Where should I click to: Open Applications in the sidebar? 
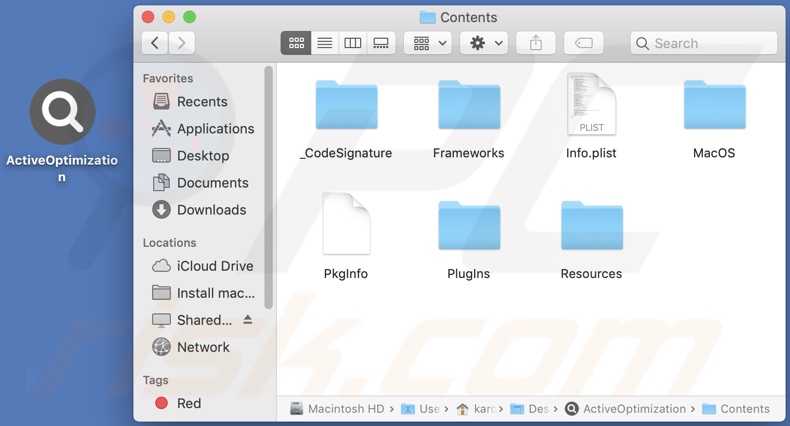203,129
